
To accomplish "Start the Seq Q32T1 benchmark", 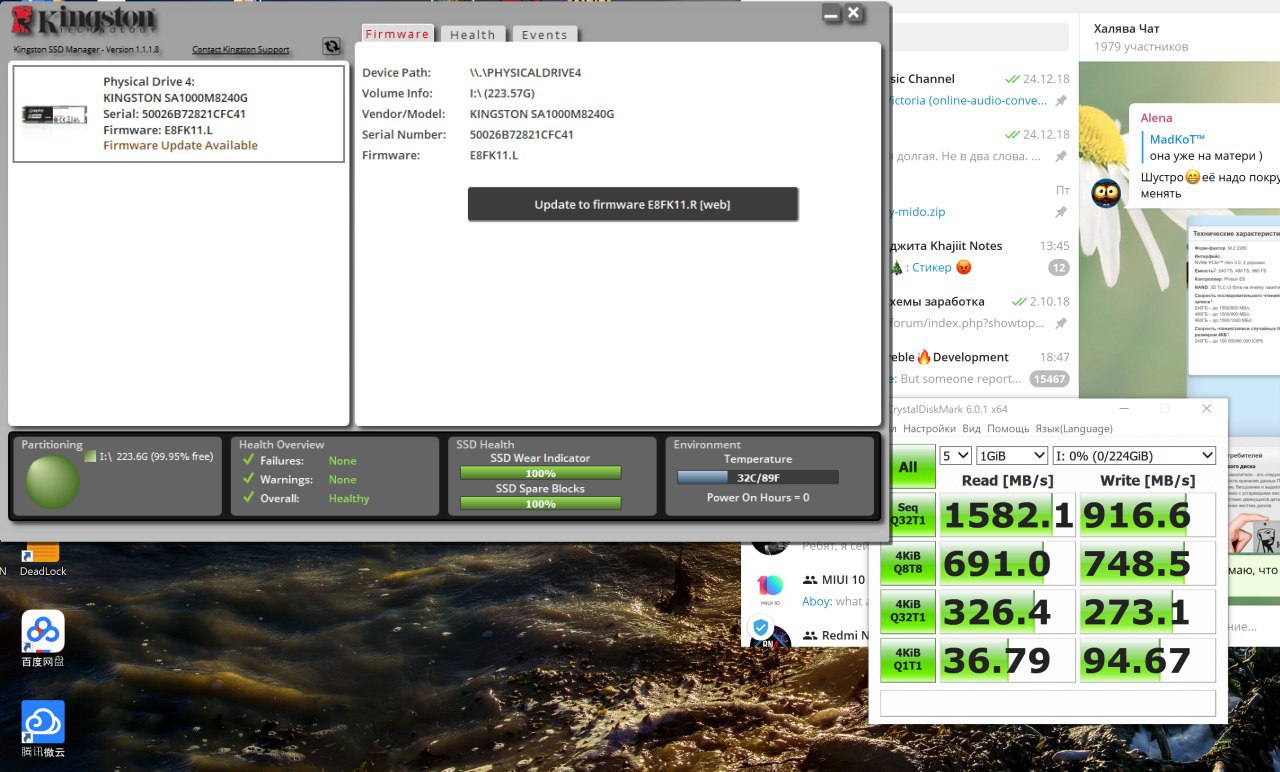I will coord(908,515).
